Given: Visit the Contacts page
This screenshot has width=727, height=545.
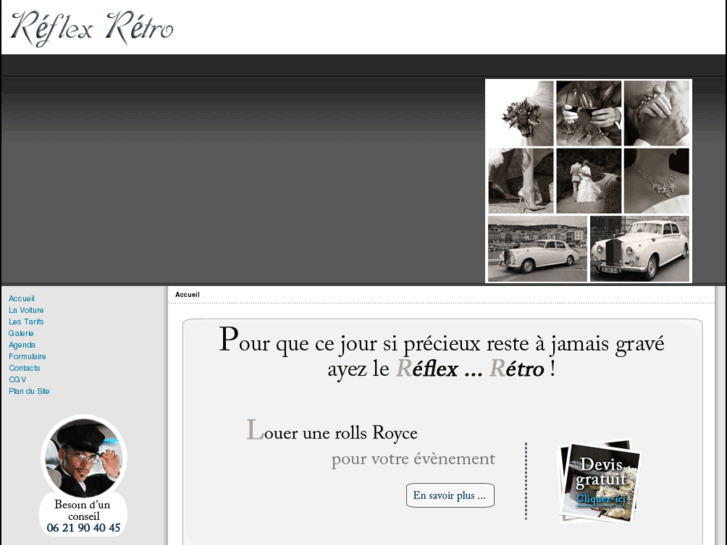Looking at the screenshot, I should click(x=24, y=368).
